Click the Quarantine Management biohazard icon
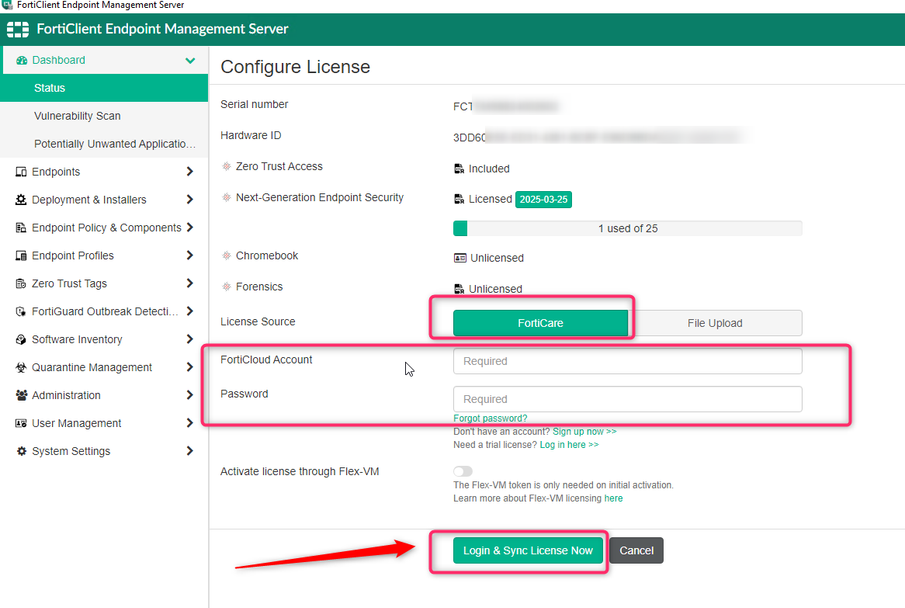The height and width of the screenshot is (608, 905). 21,367
